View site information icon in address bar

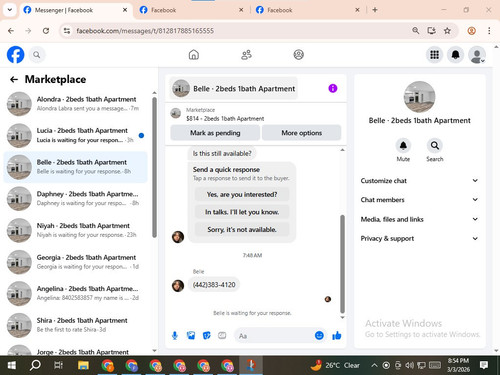pos(67,31)
